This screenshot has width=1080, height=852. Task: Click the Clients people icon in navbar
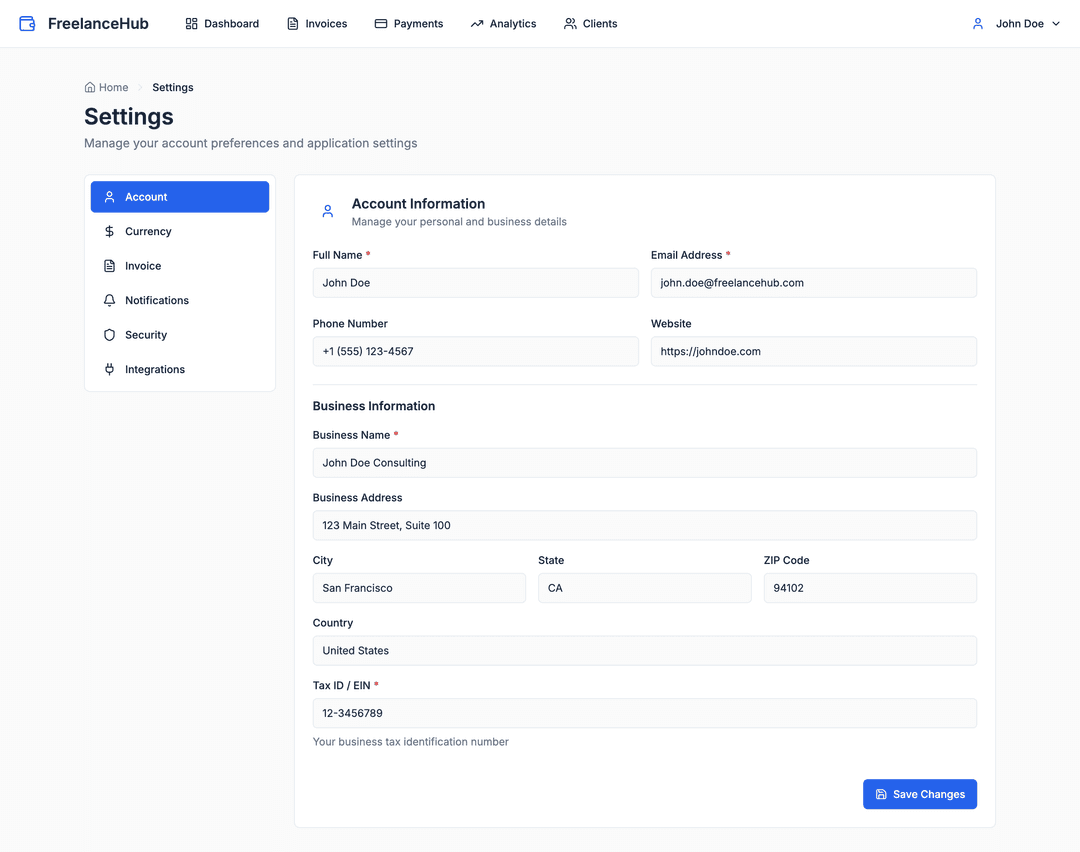point(568,23)
